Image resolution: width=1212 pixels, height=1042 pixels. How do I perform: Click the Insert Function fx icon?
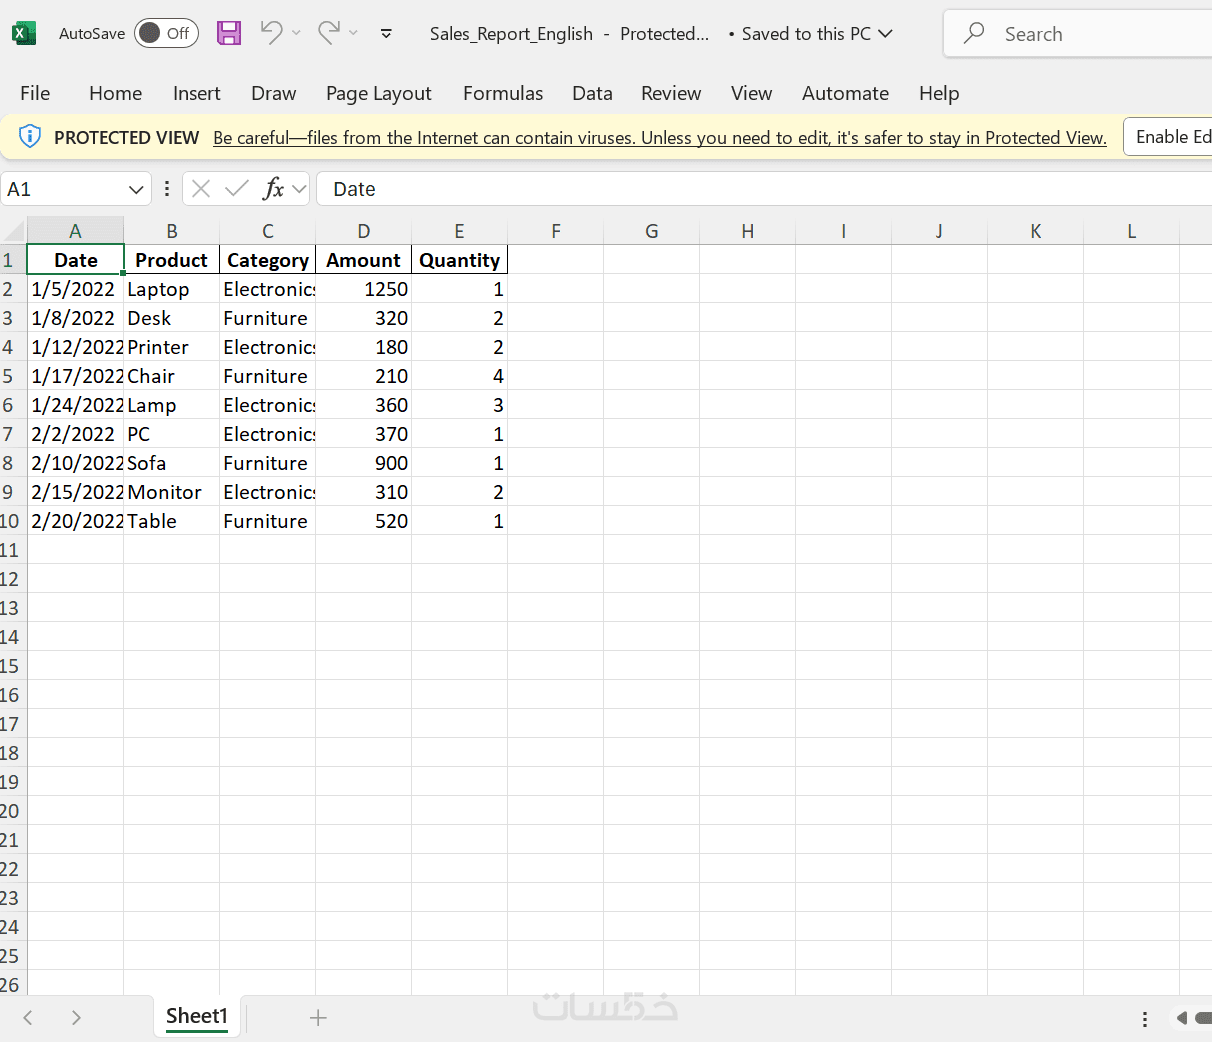click(x=272, y=189)
